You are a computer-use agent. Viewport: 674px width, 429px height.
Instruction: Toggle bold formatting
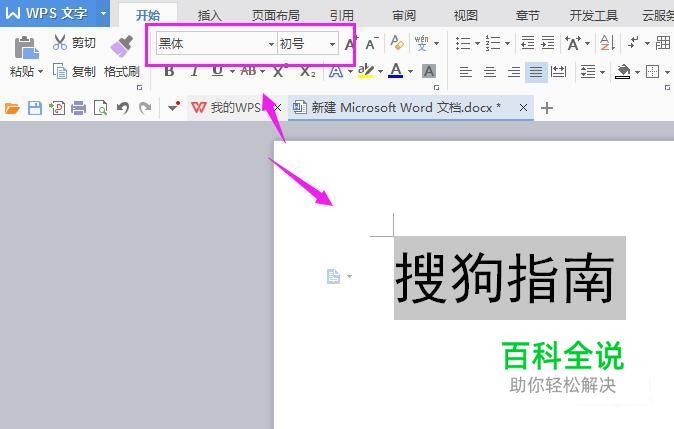[x=169, y=71]
